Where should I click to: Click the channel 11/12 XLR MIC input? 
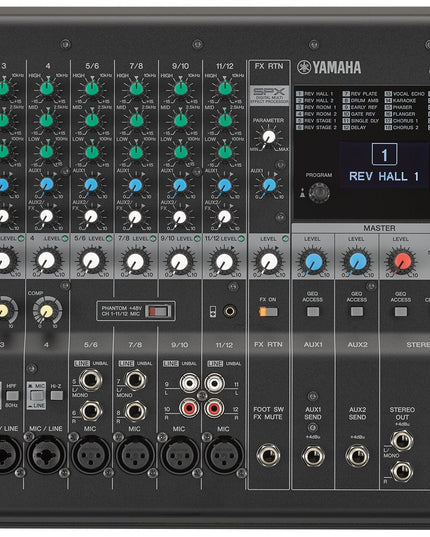click(x=224, y=454)
